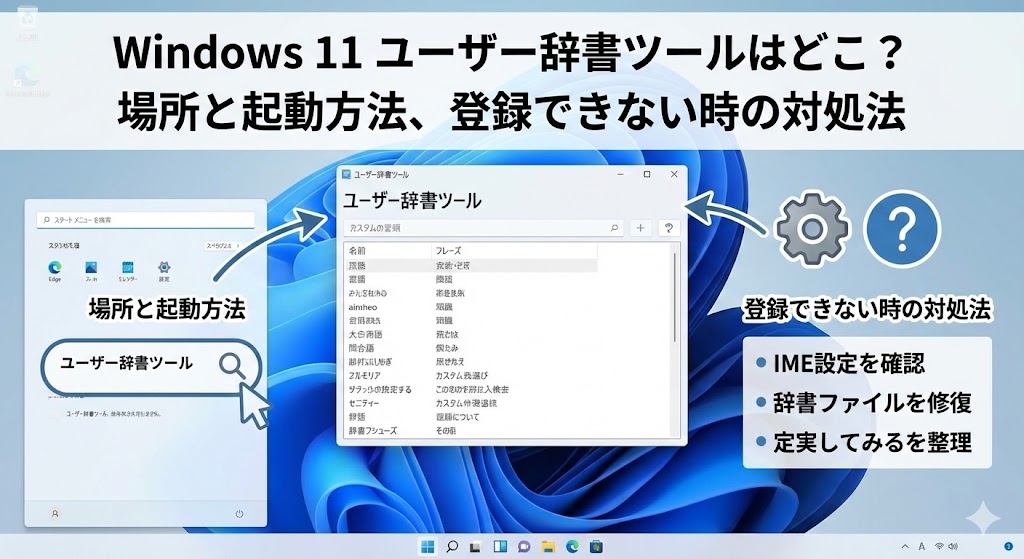Open Microsoft Store from the taskbar

coord(596,546)
